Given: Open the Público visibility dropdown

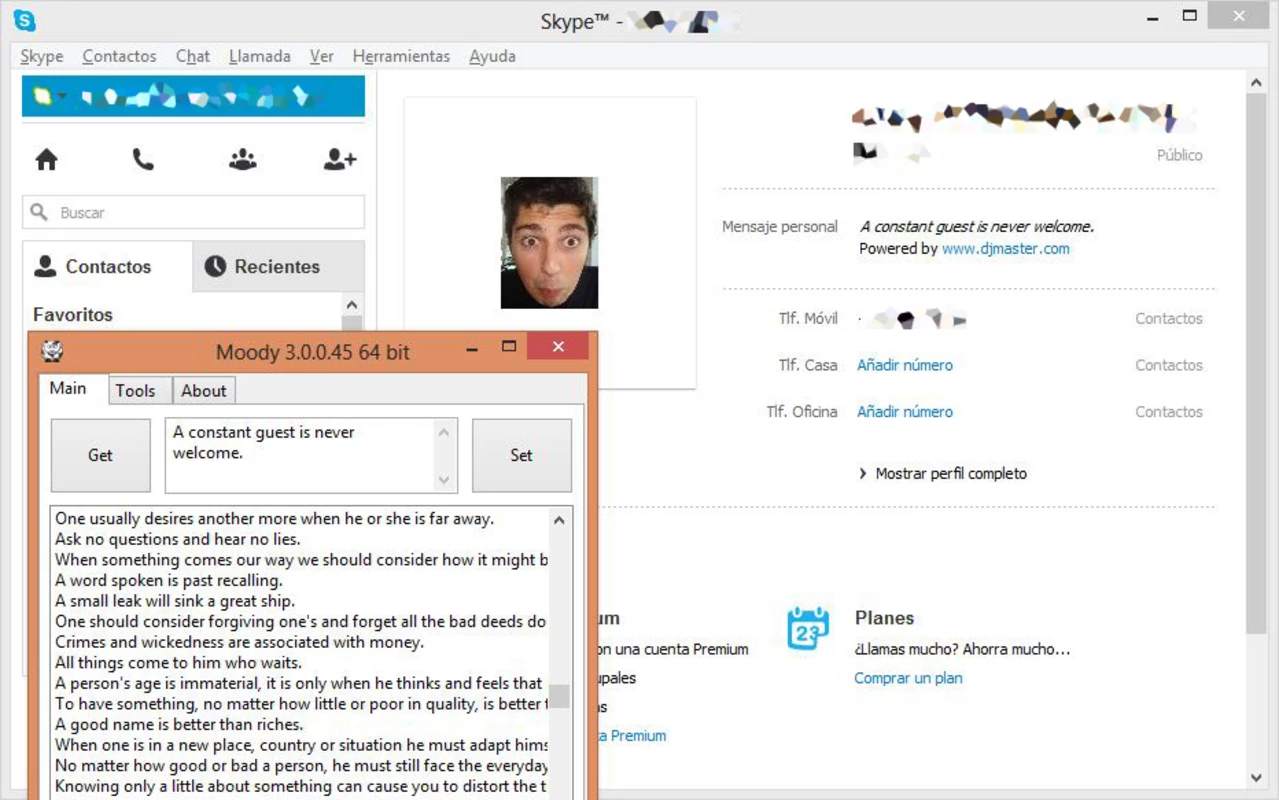Looking at the screenshot, I should [1179, 155].
